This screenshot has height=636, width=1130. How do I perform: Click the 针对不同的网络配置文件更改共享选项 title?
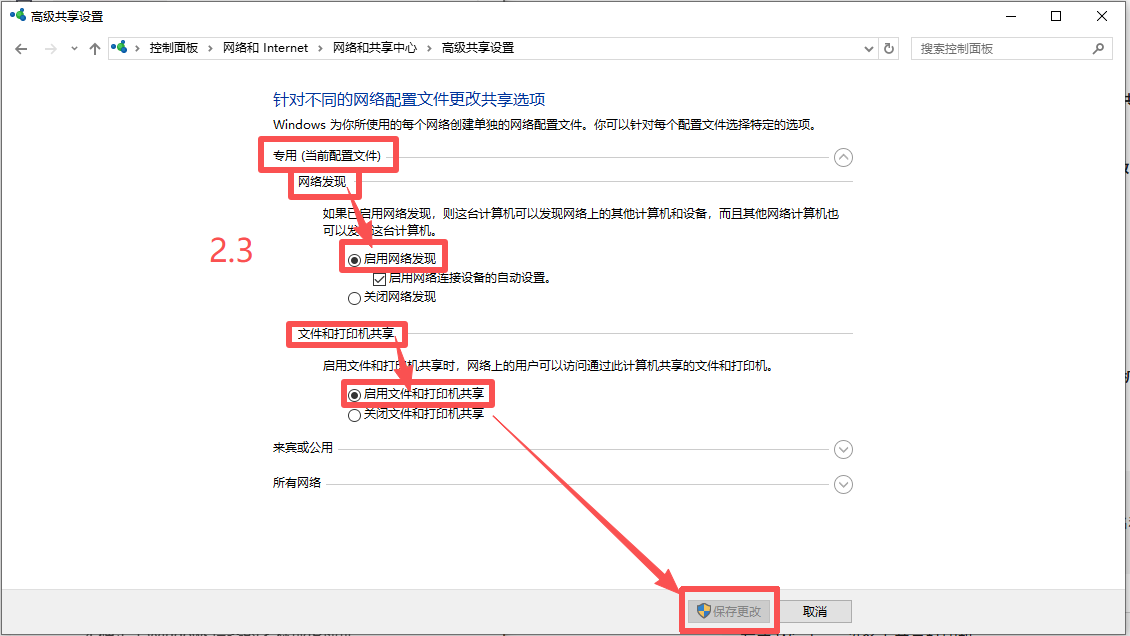409,99
